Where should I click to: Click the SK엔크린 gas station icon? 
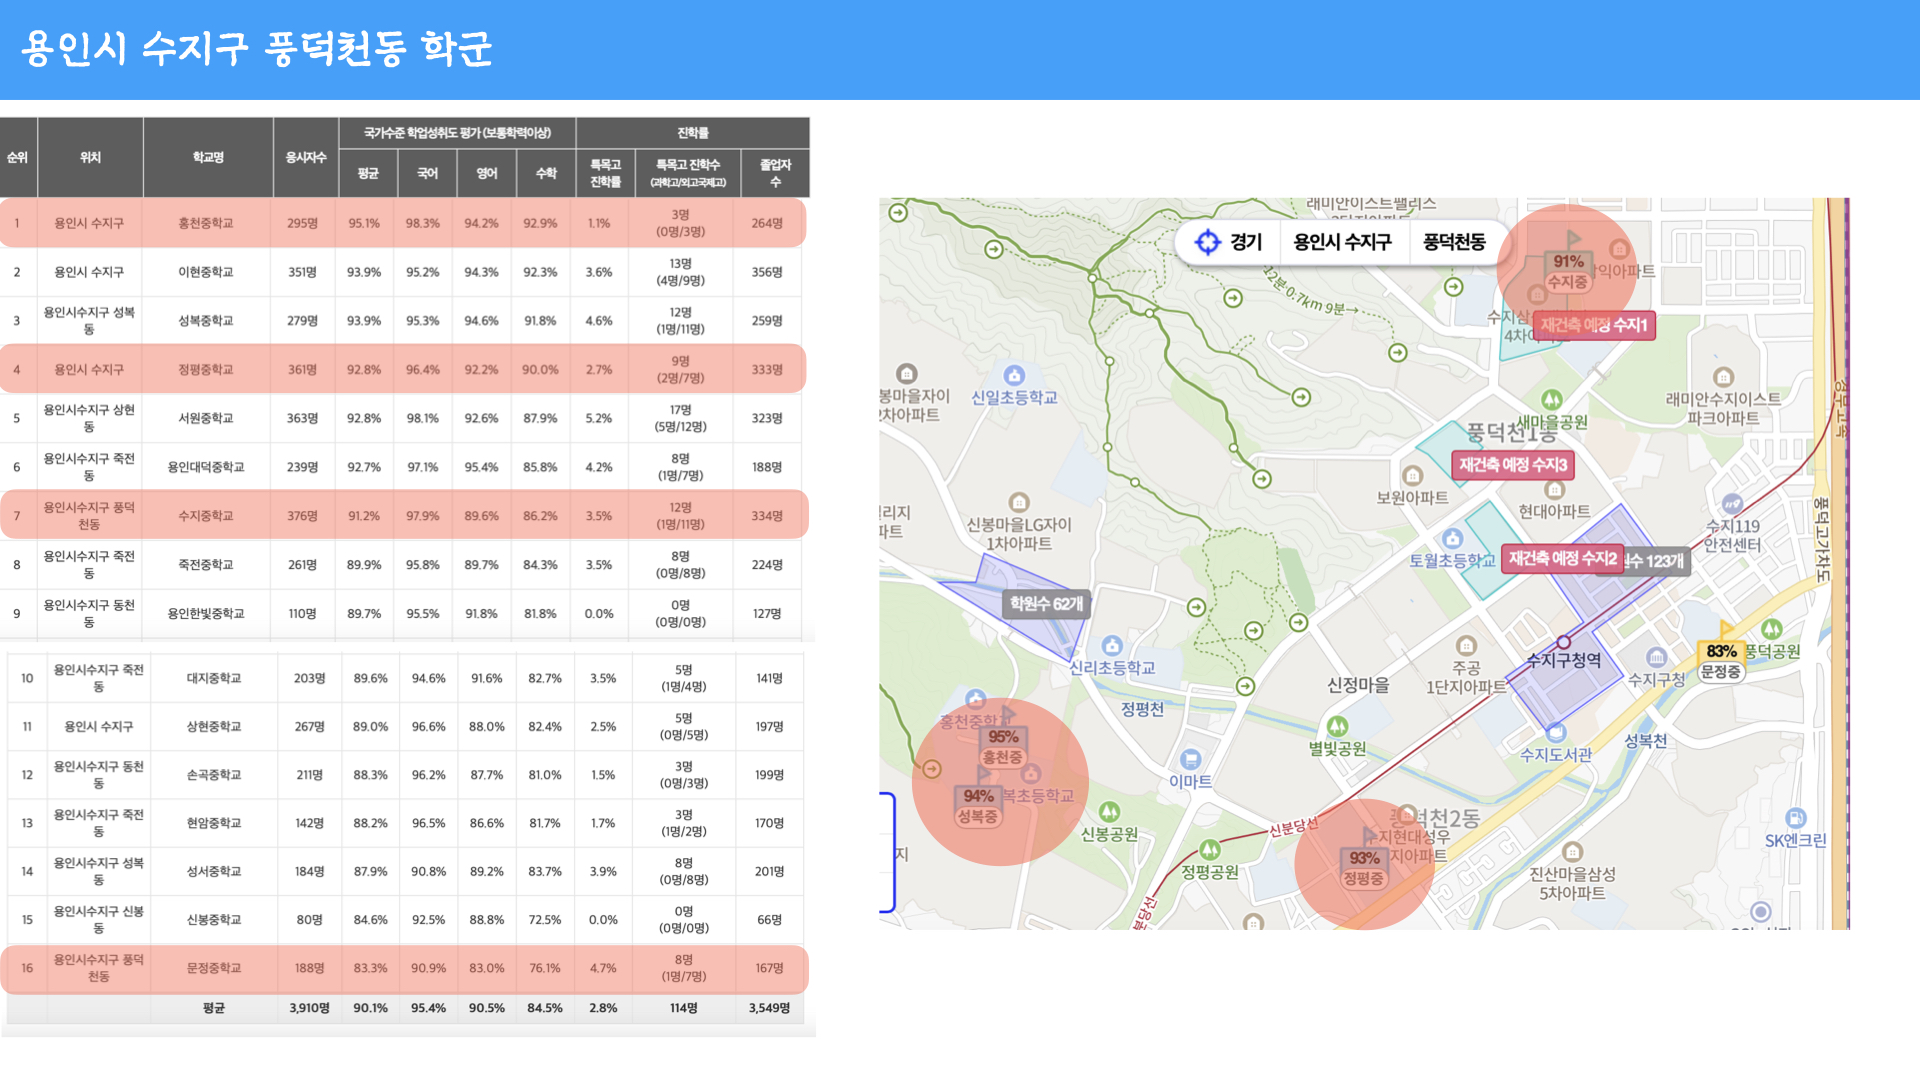1795,818
